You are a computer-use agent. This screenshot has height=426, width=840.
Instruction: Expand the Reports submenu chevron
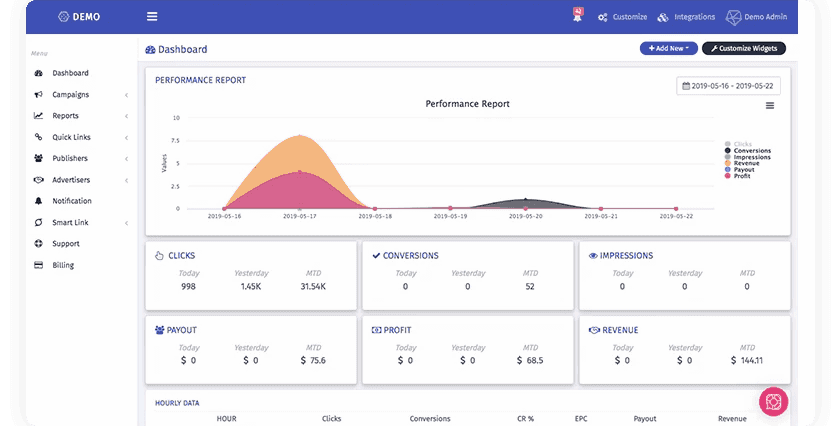[126, 116]
